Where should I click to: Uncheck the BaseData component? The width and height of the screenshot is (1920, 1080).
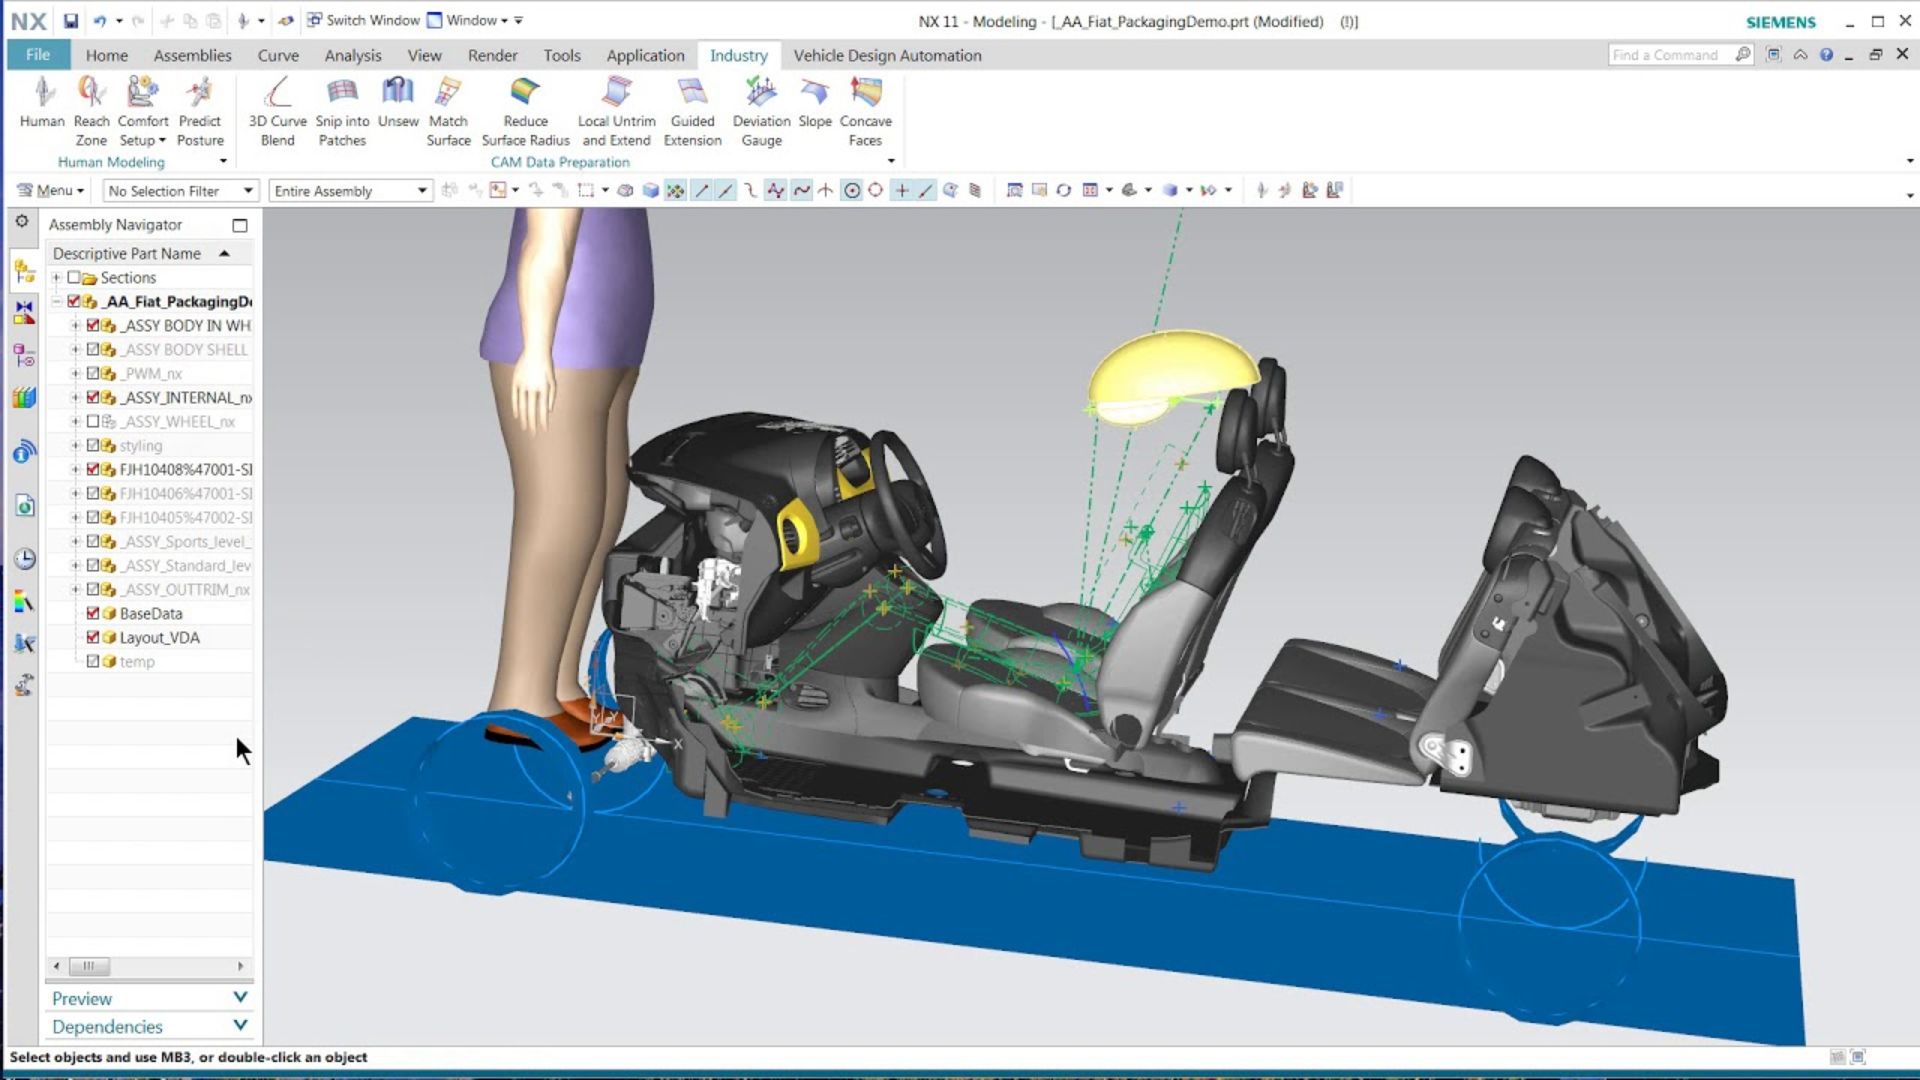(93, 614)
